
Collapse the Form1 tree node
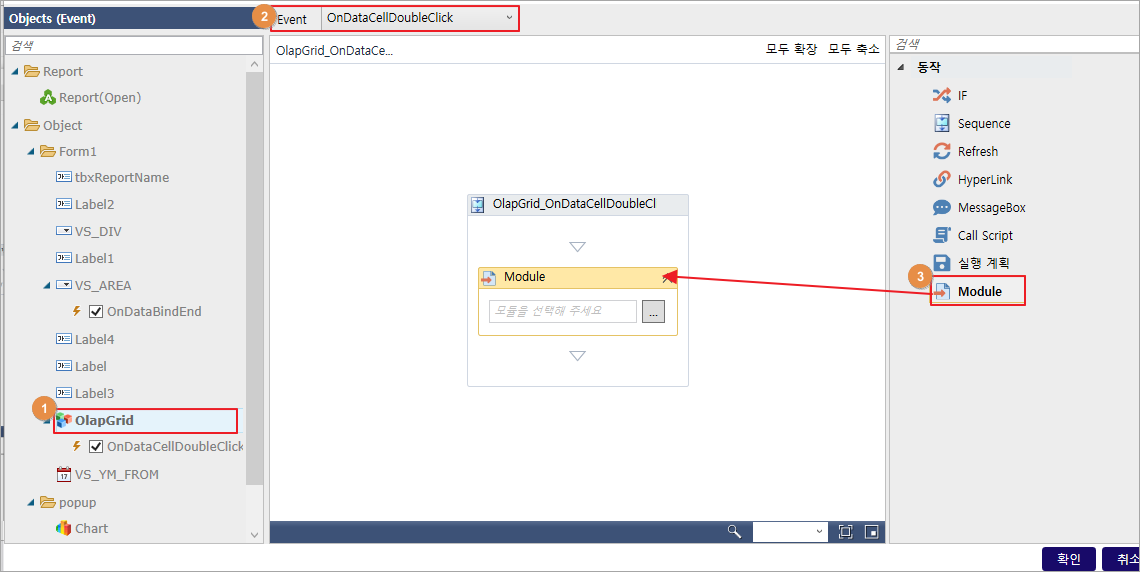click(31, 152)
